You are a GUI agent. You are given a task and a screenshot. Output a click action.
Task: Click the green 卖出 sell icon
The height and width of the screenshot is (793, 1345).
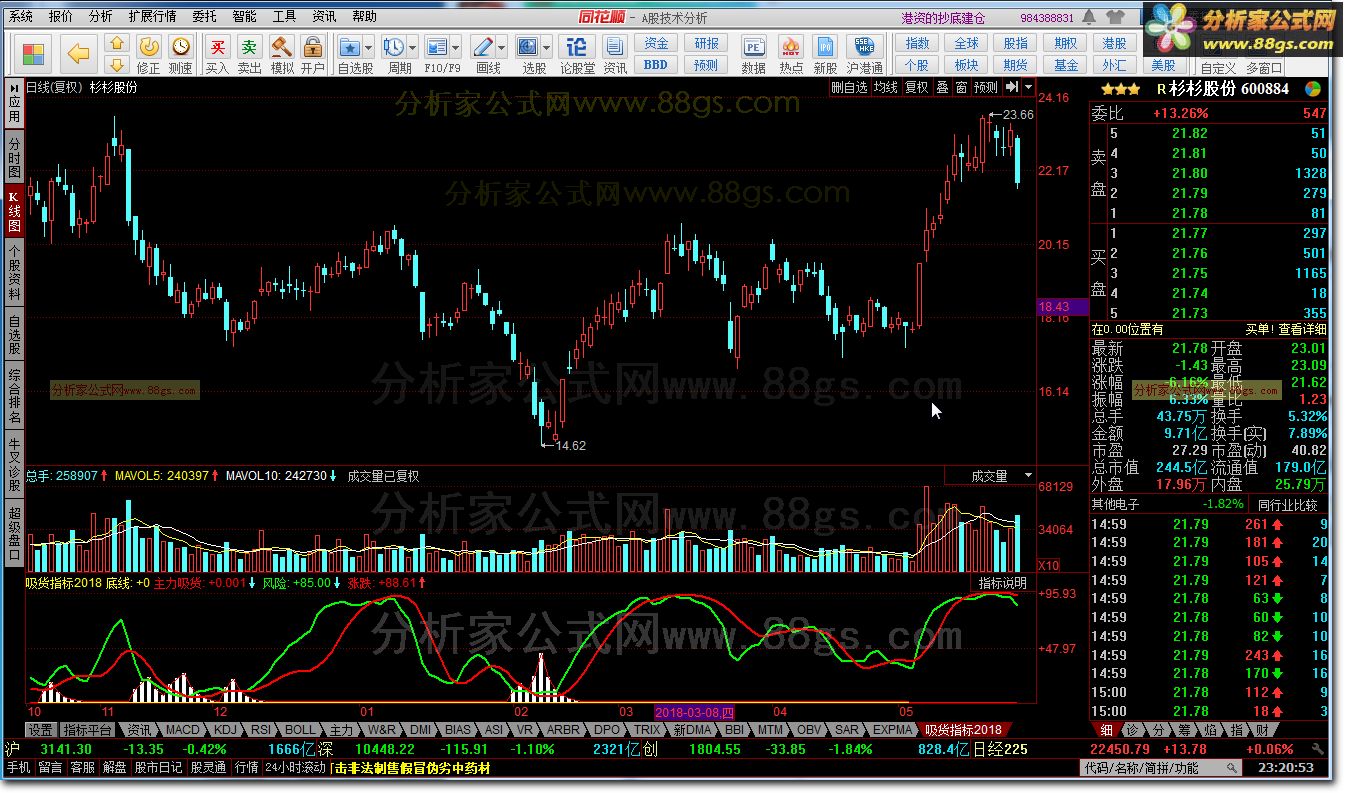pos(249,47)
